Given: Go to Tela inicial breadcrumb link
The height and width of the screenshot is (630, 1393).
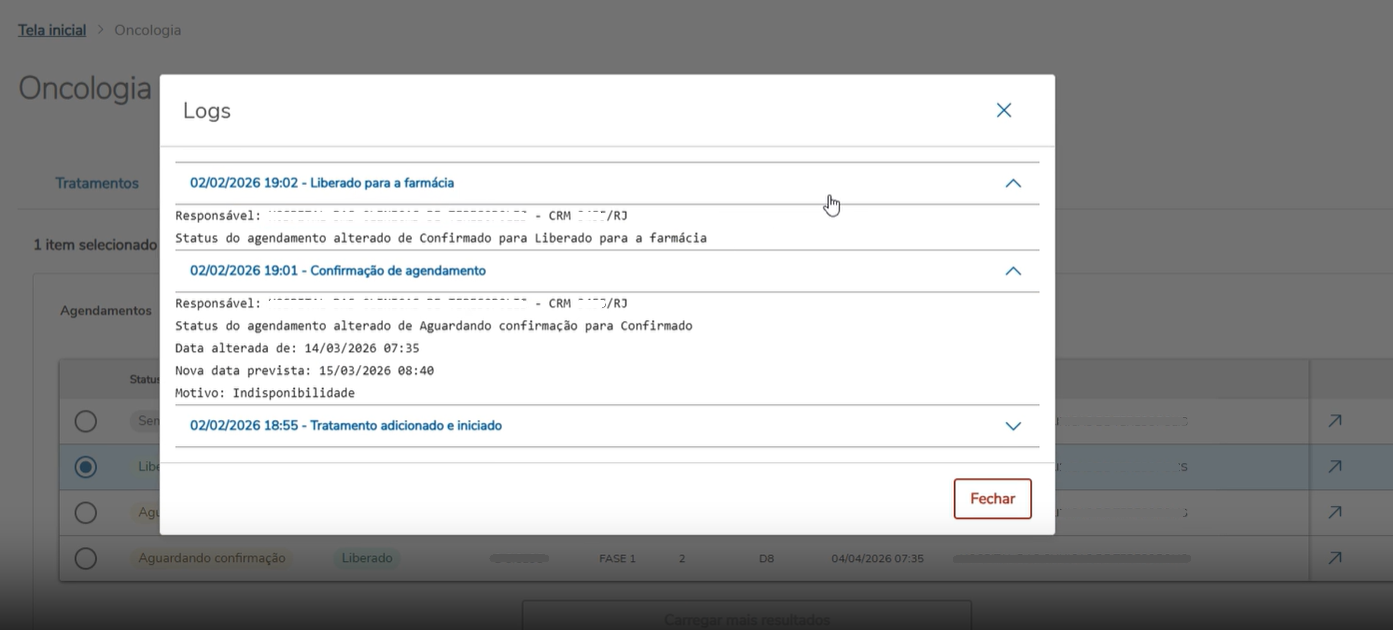Looking at the screenshot, I should click(52, 30).
